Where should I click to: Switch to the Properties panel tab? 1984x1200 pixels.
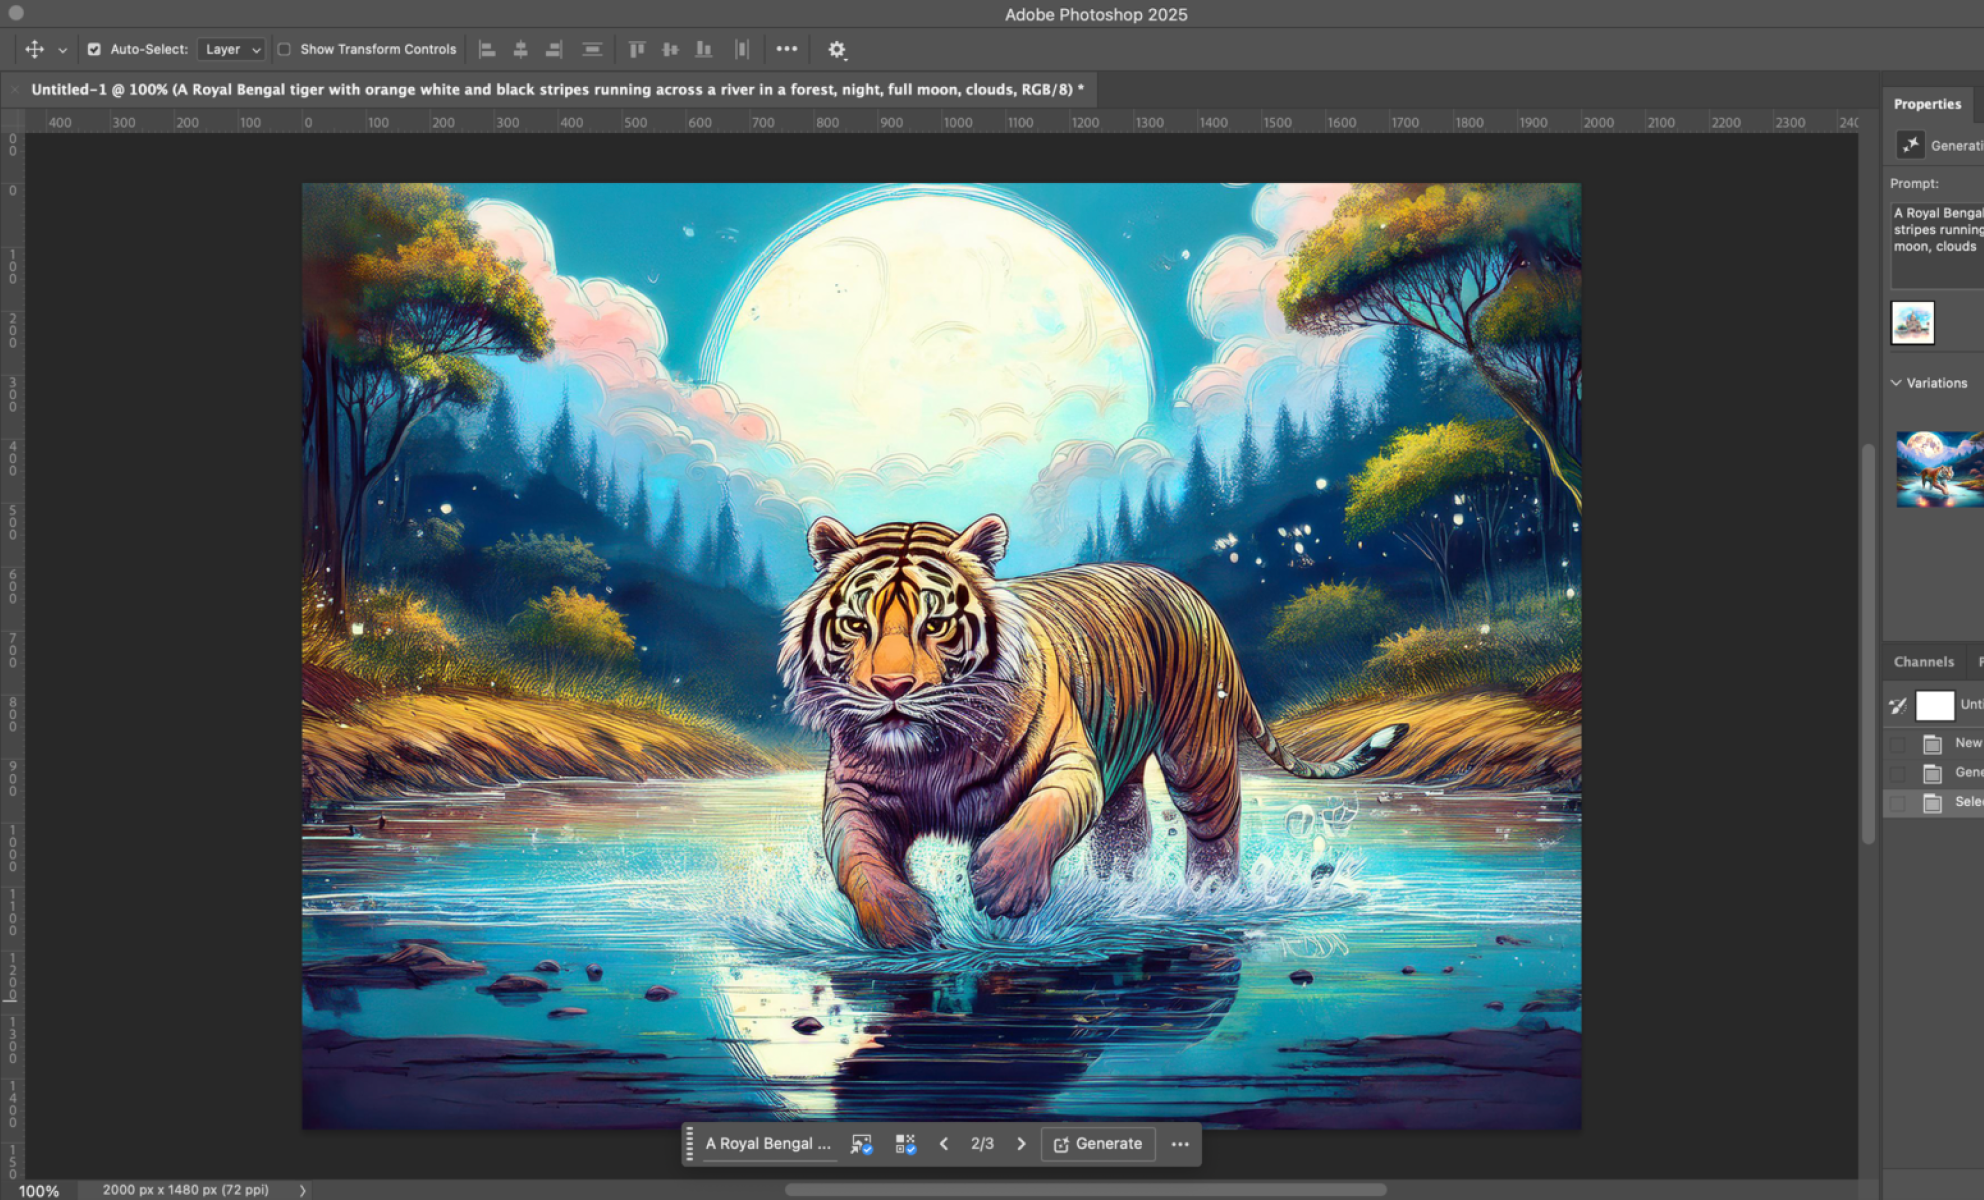point(1927,104)
